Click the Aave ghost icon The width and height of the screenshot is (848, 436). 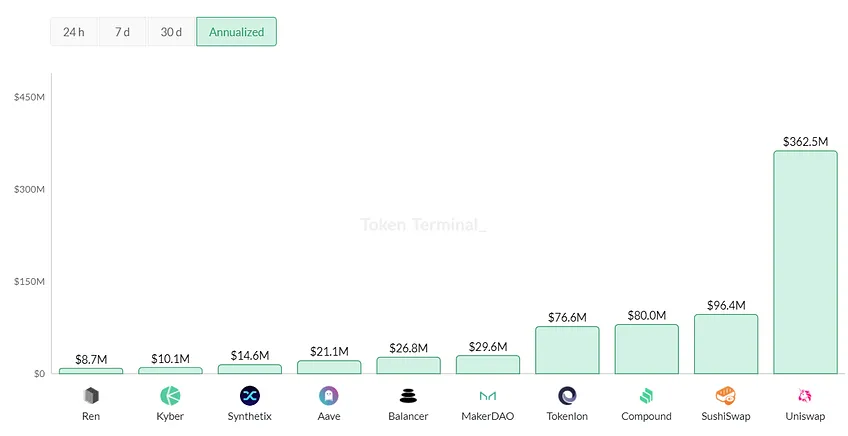329,396
